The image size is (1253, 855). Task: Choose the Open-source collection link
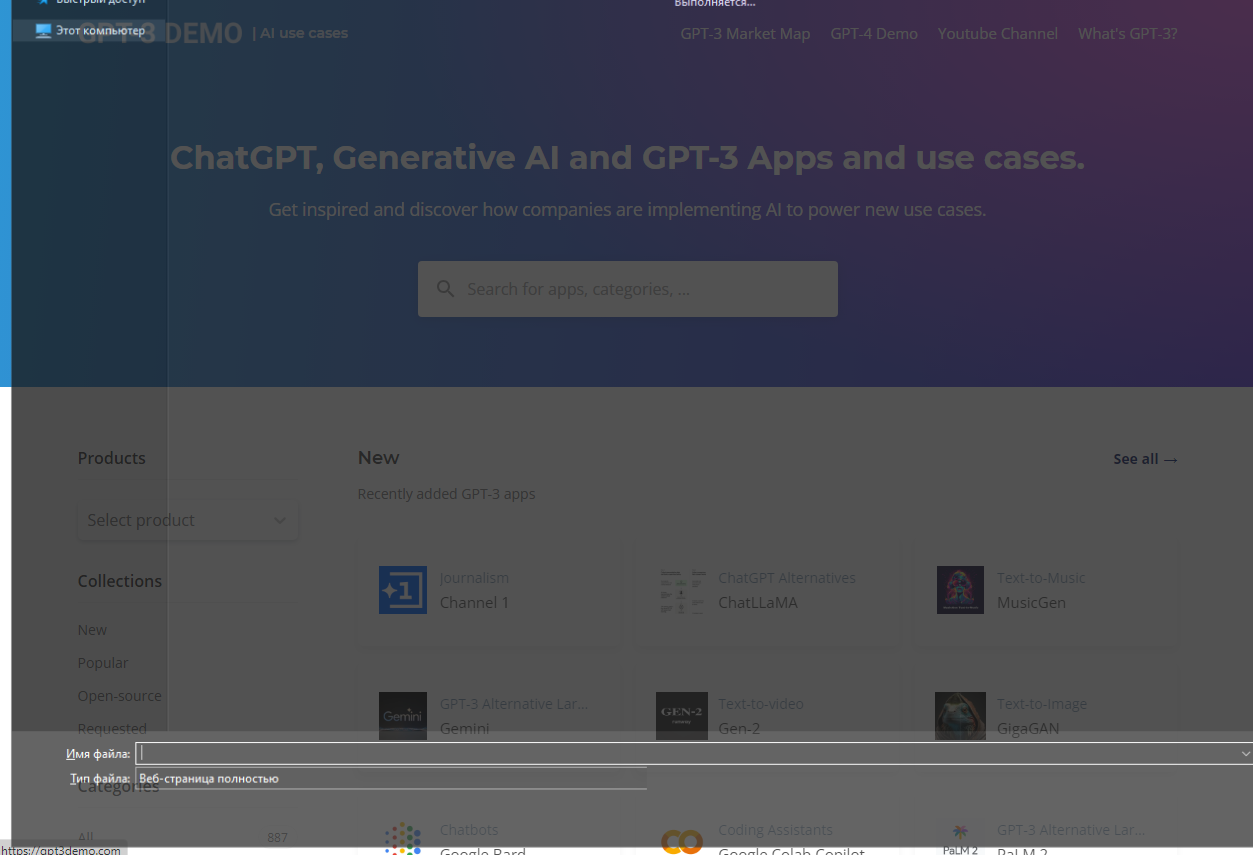click(119, 696)
